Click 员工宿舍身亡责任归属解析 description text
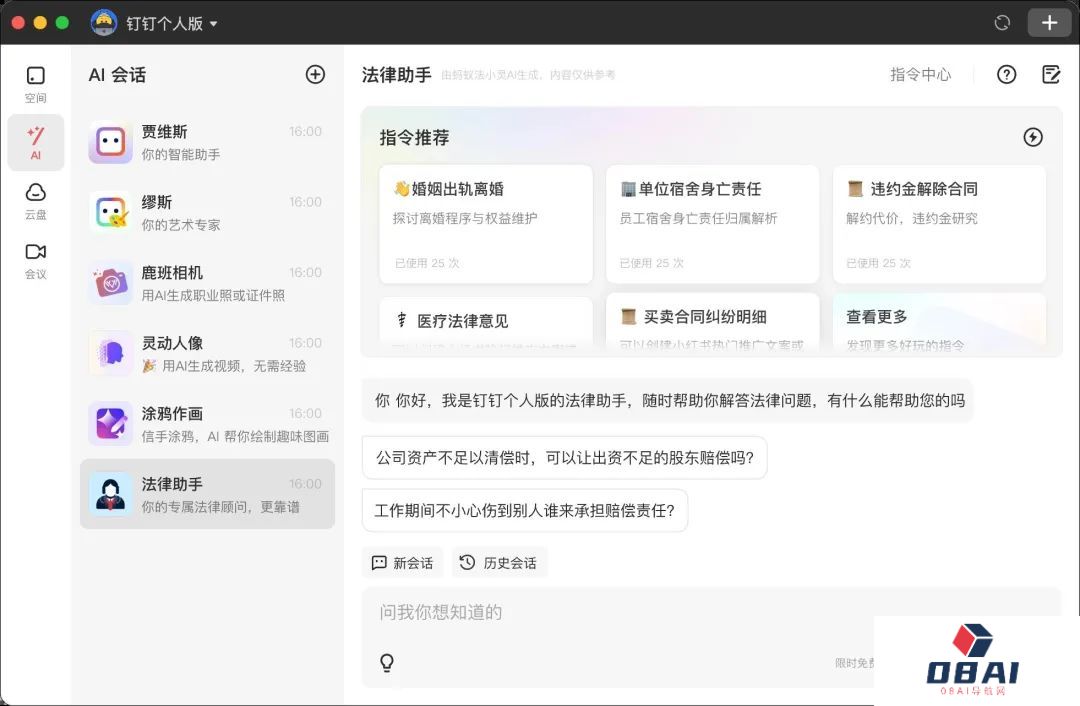 (x=698, y=218)
